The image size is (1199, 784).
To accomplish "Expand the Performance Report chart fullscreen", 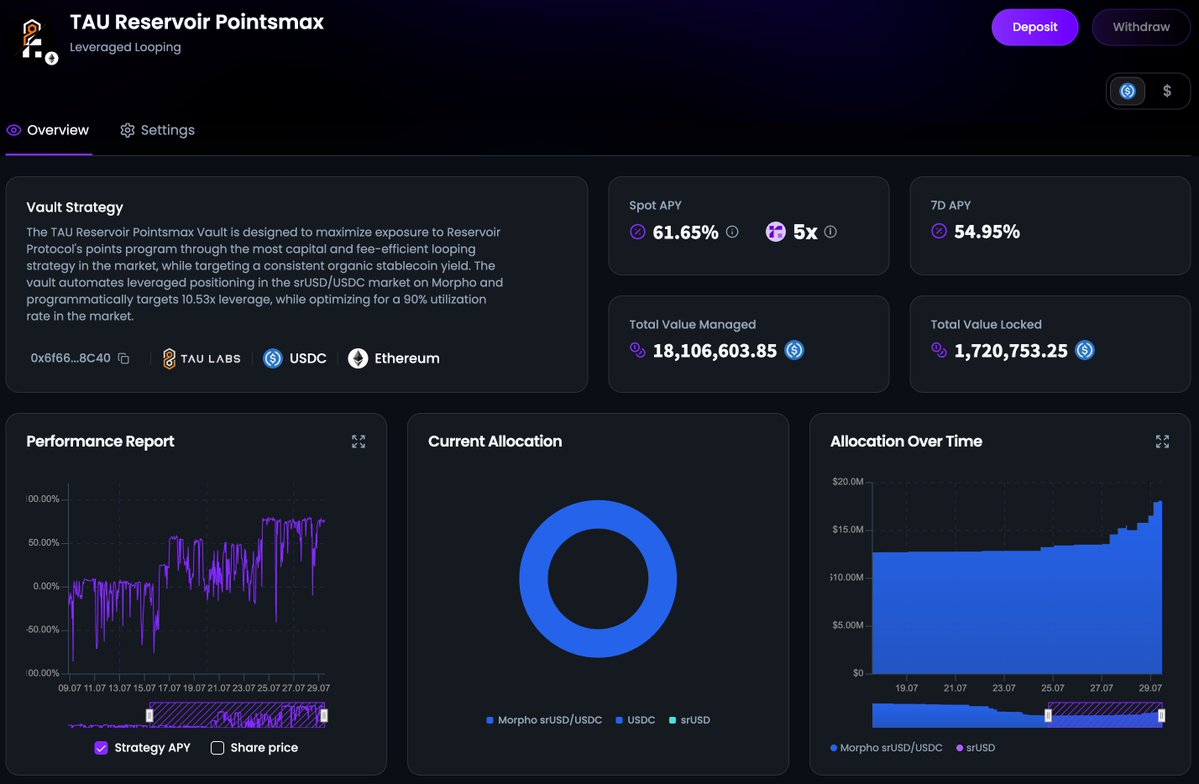I will (x=358, y=441).
